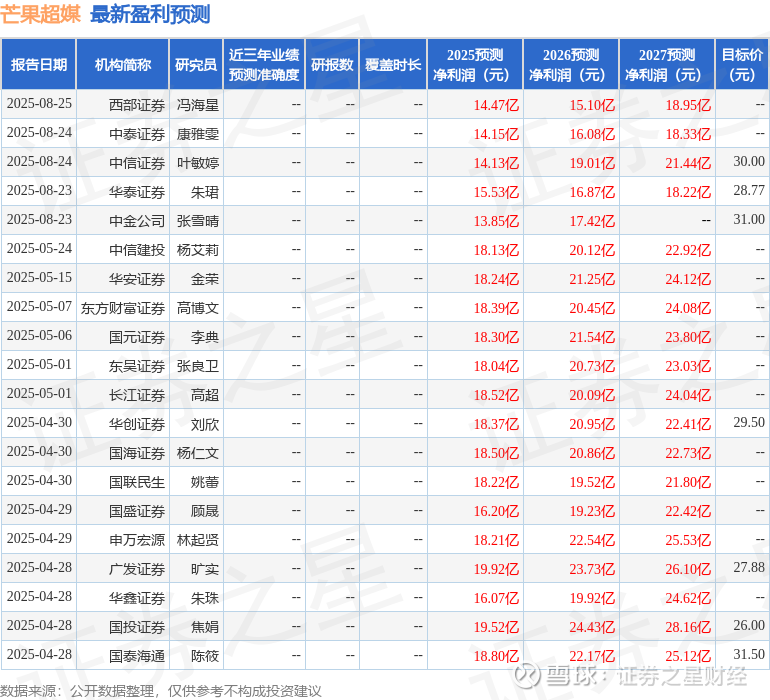Click analyst name 张雪晴
Screen dimensions: 770x700
[197, 221]
